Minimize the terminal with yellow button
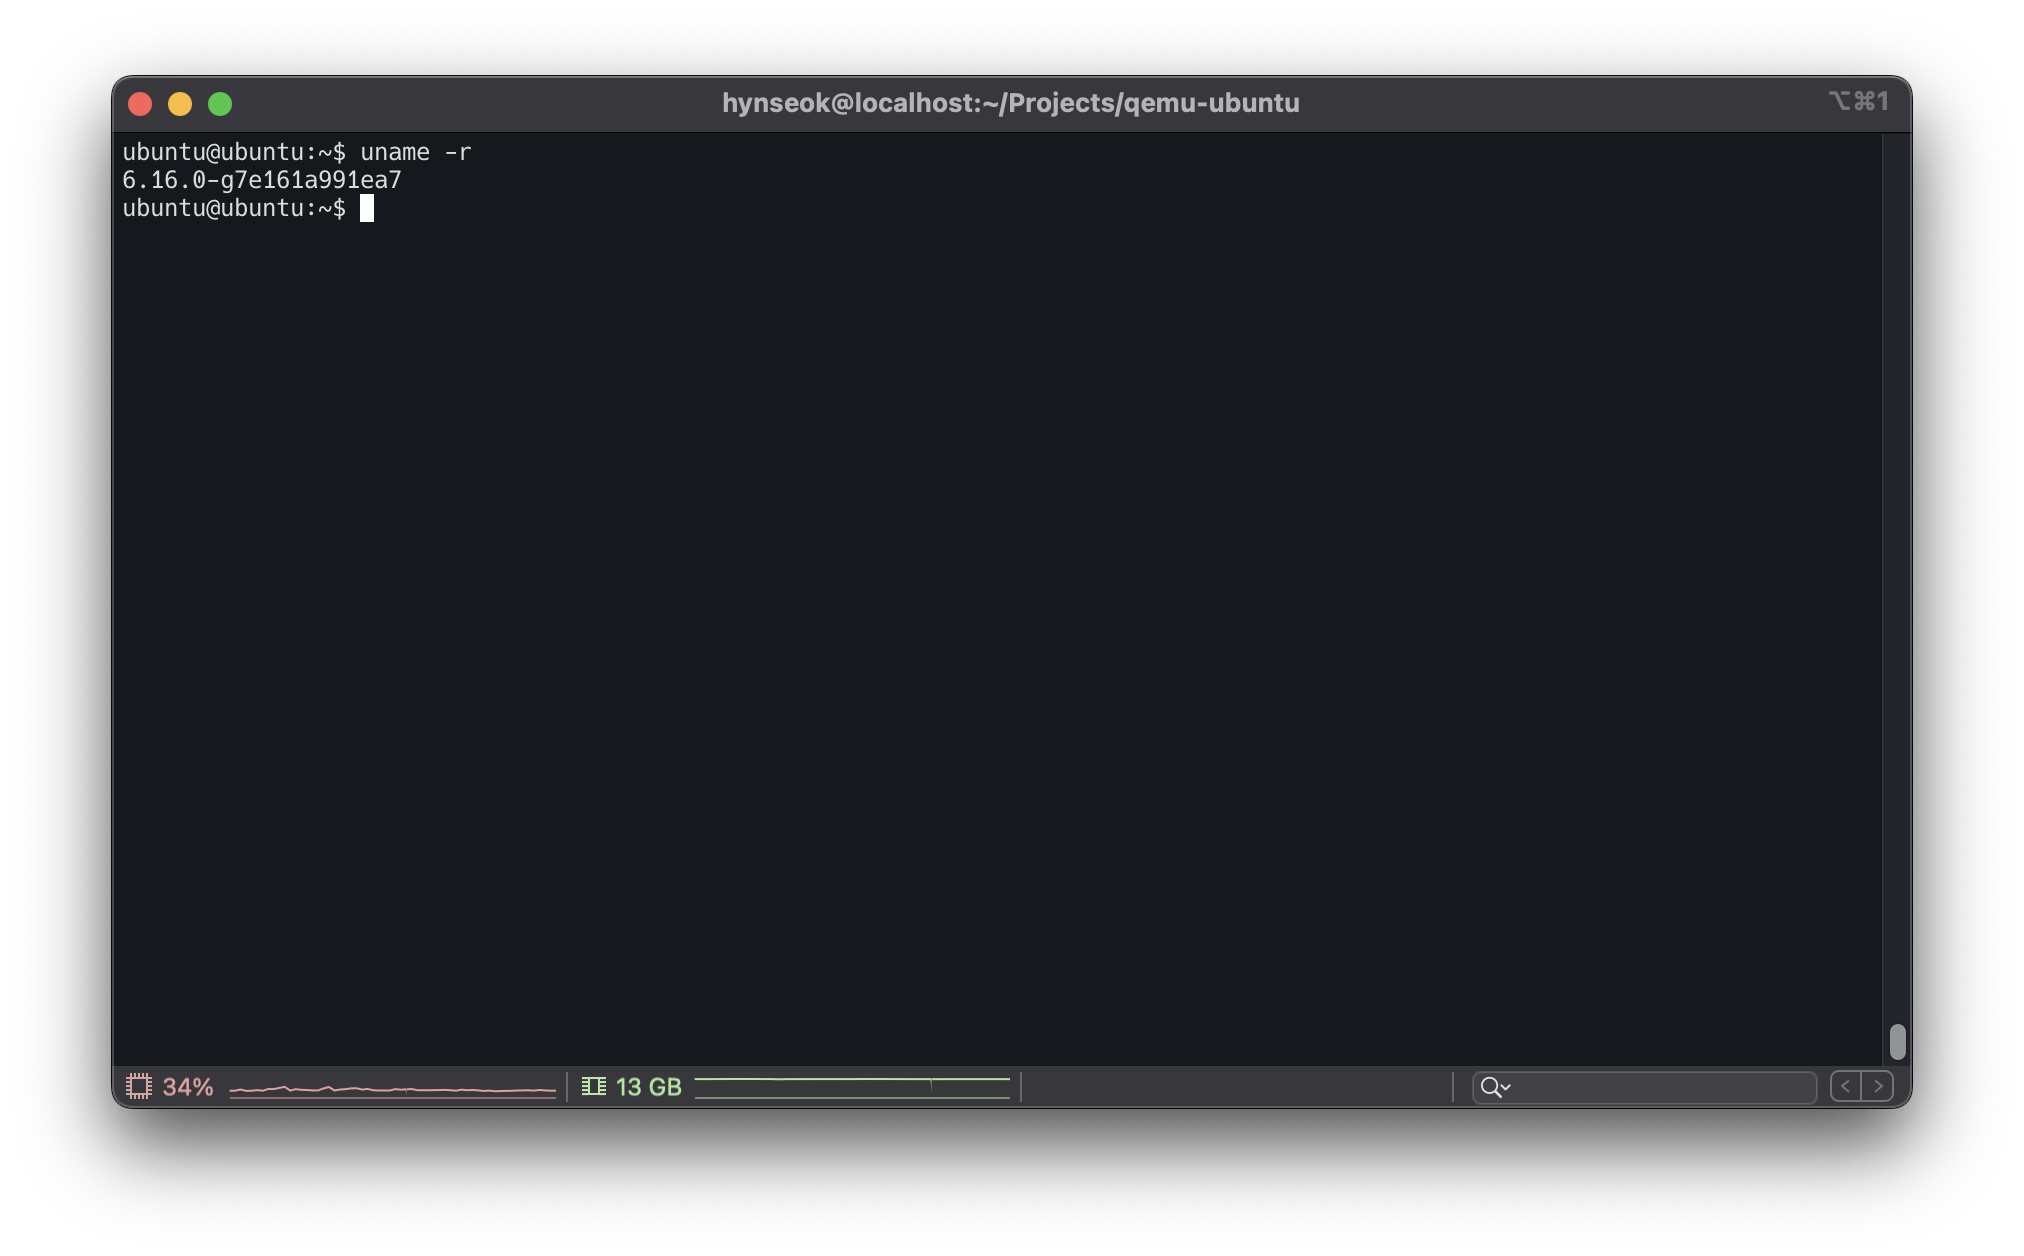2024x1256 pixels. (x=180, y=104)
